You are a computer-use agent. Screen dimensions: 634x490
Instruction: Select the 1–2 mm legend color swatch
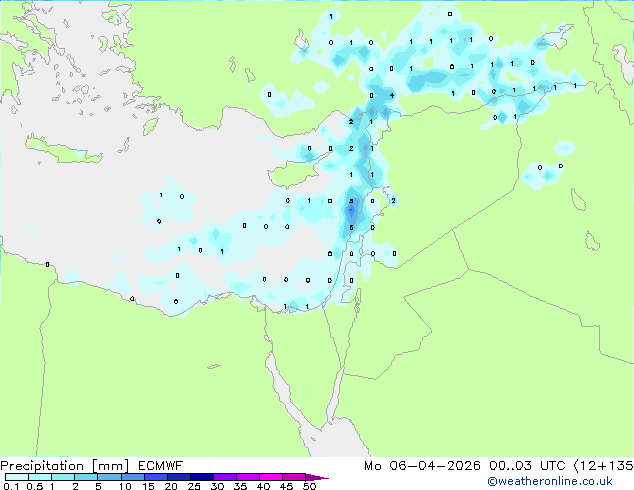tap(63, 477)
